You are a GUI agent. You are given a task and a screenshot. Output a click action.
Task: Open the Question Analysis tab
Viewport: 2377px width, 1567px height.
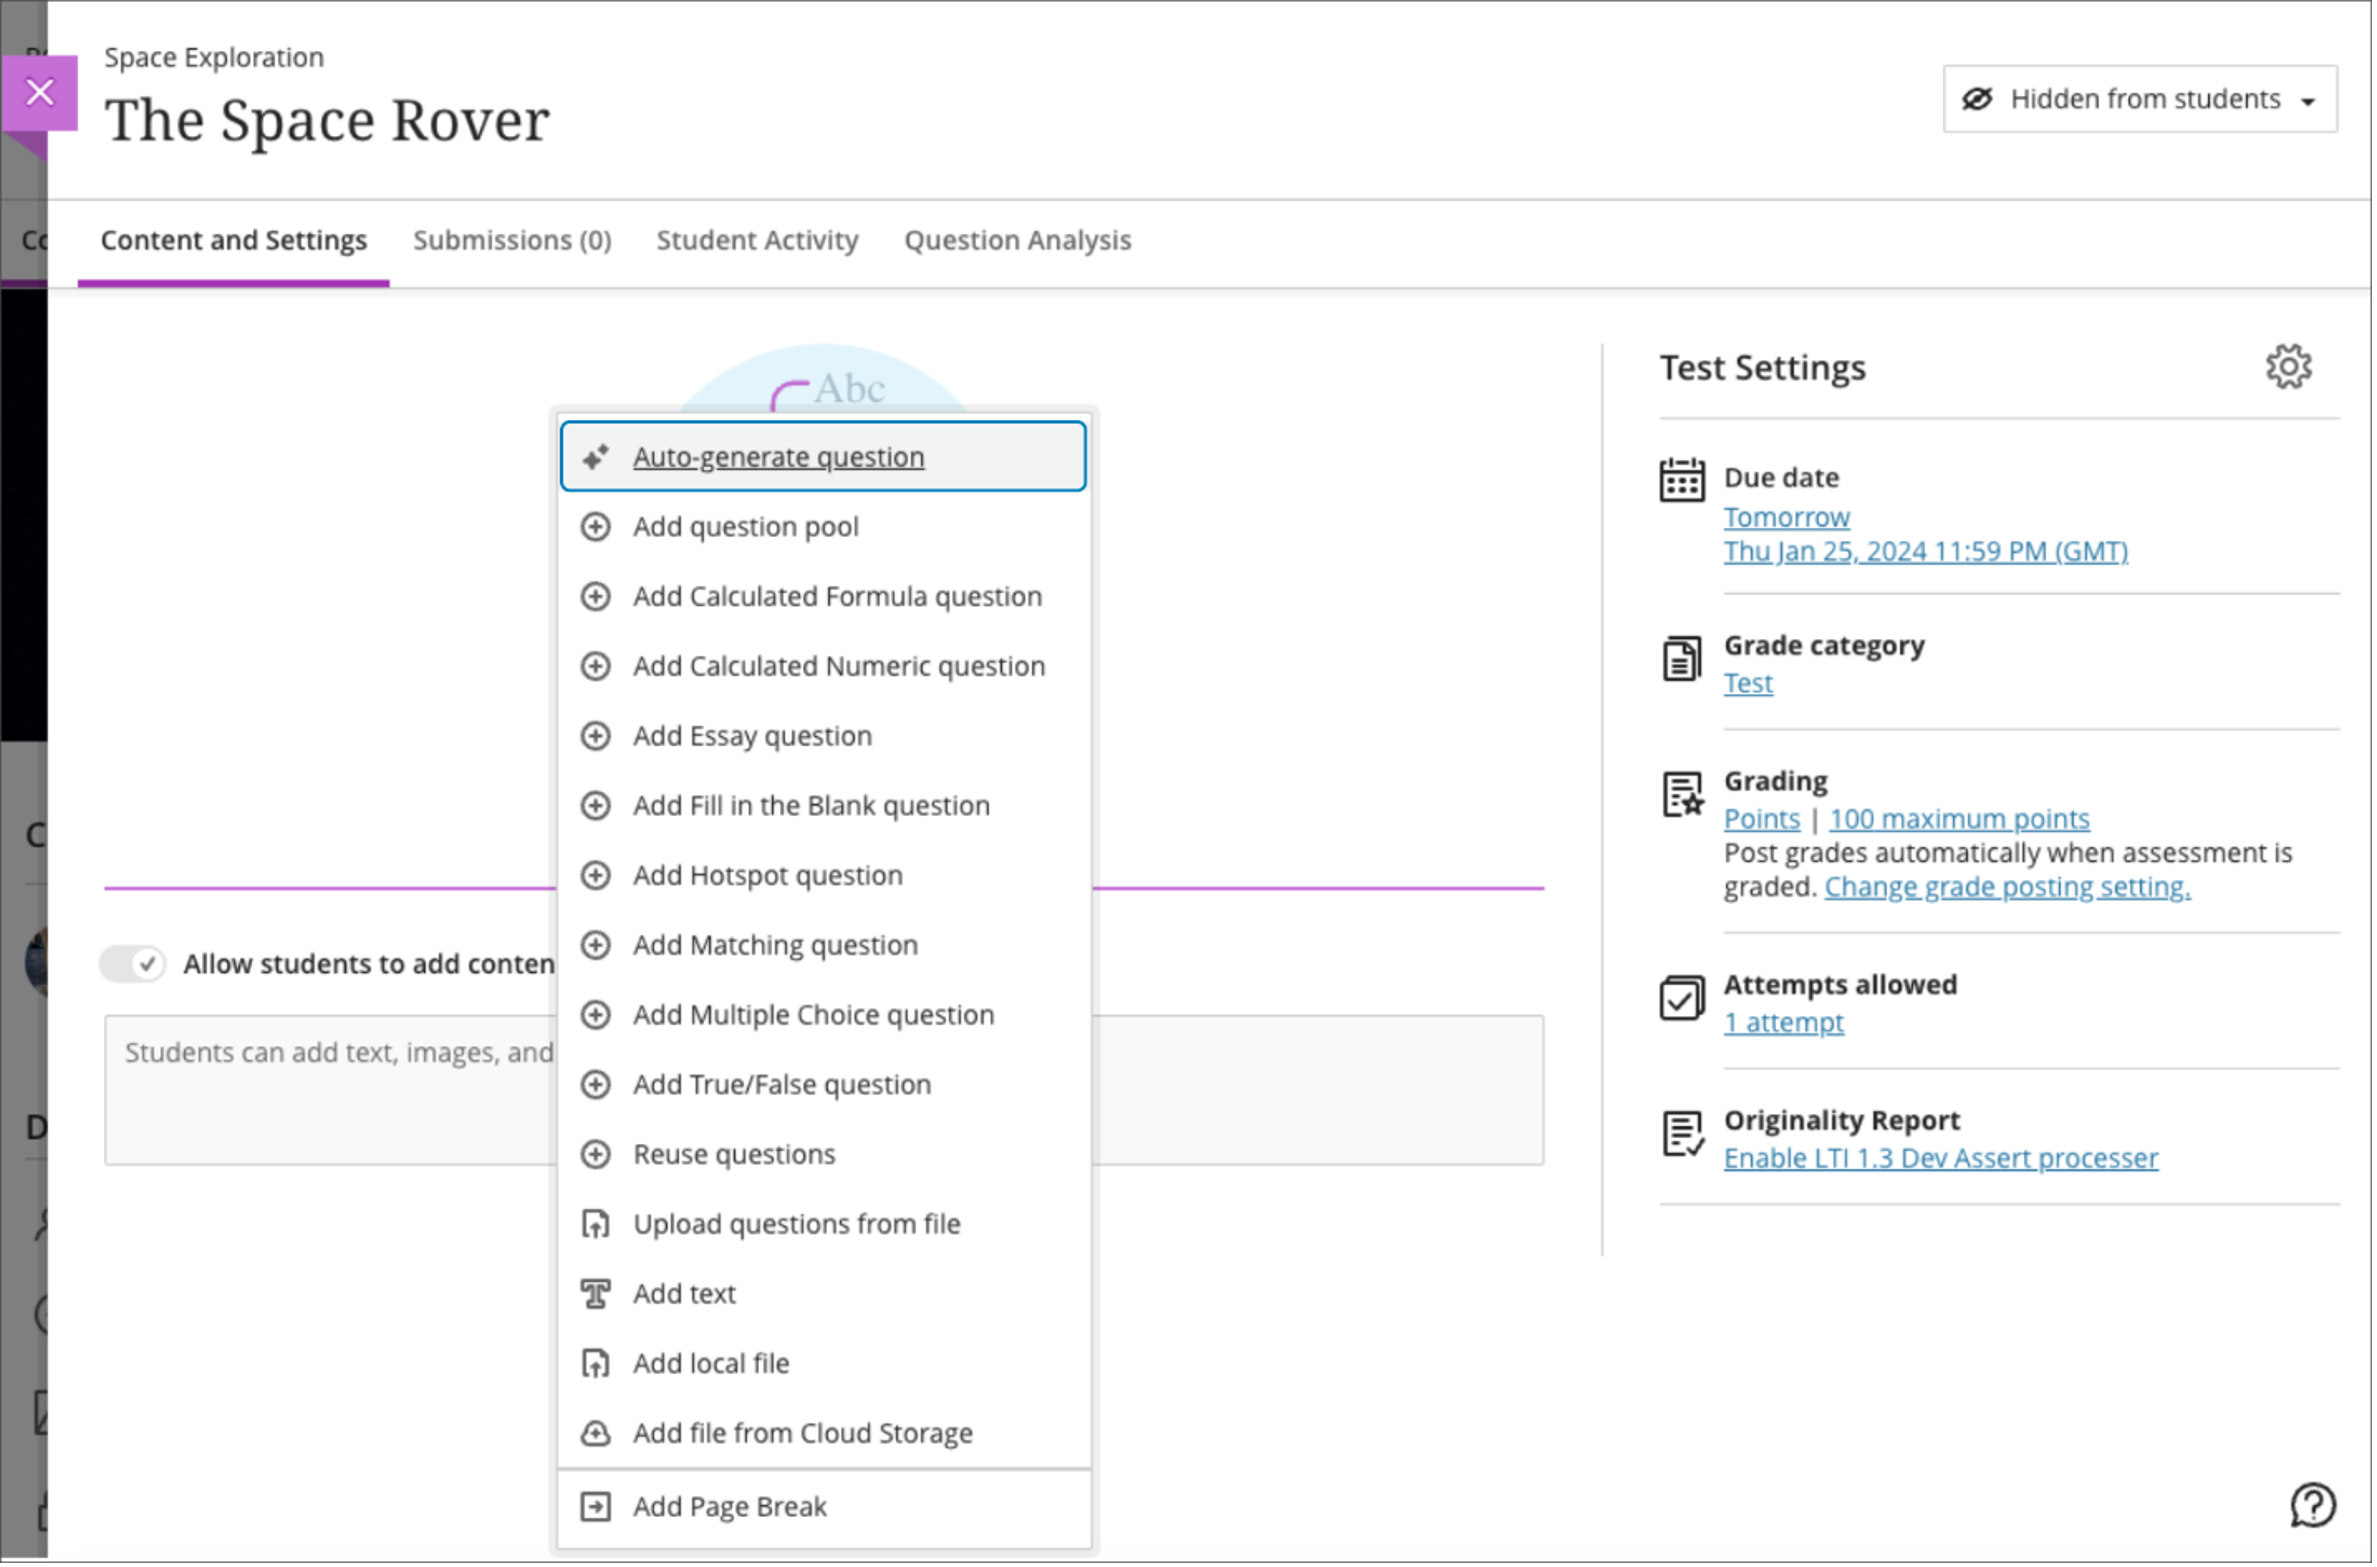(1017, 240)
